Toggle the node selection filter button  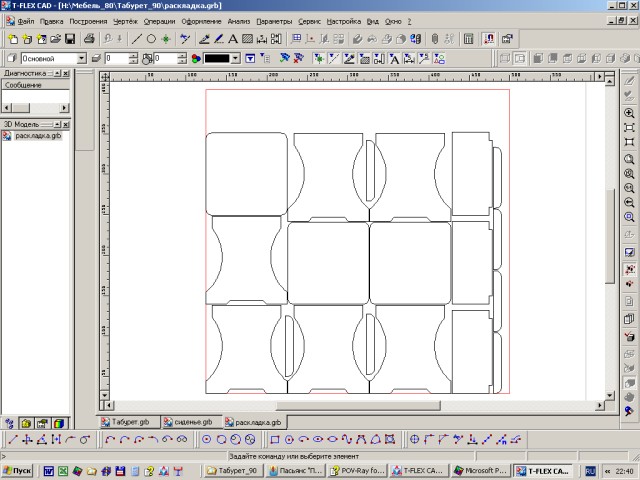pos(318,59)
